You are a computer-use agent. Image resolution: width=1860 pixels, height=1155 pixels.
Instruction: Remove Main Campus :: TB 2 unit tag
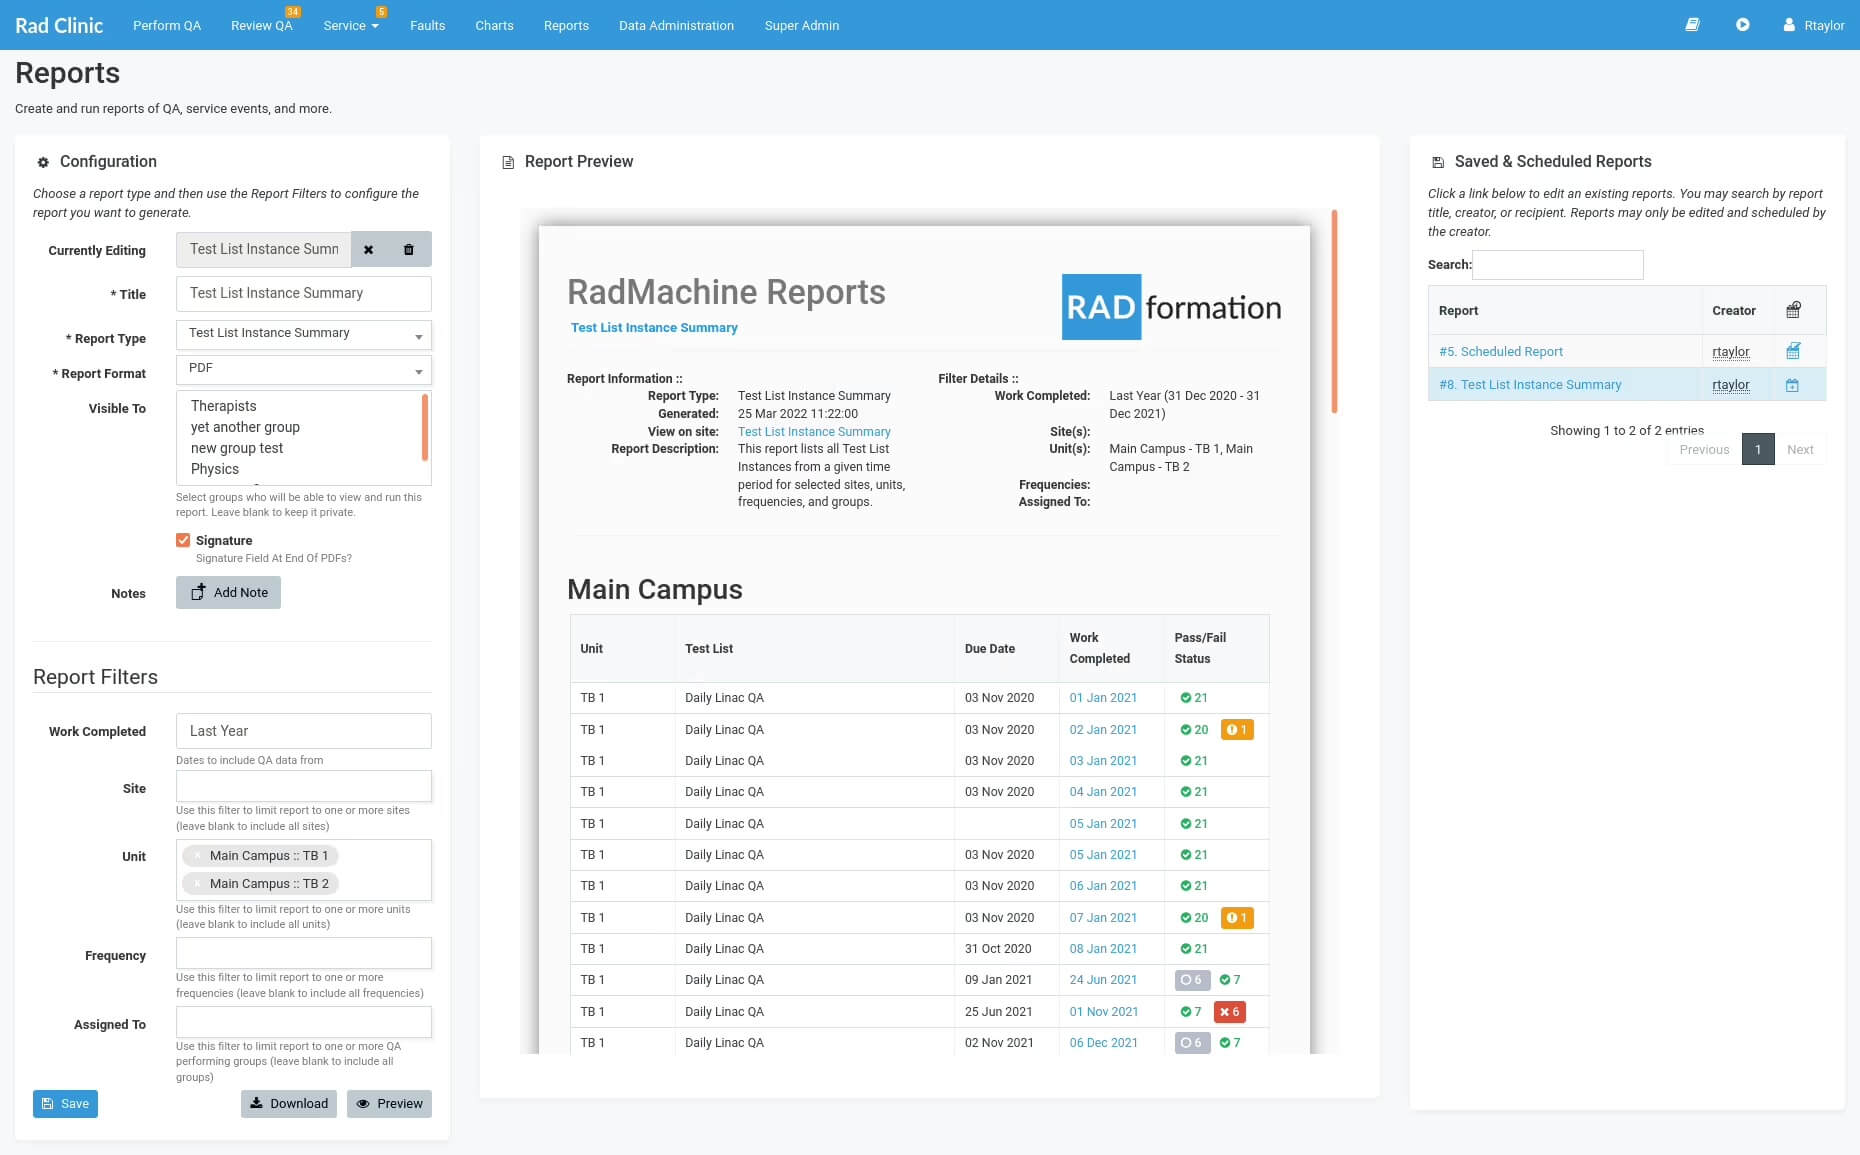point(198,884)
